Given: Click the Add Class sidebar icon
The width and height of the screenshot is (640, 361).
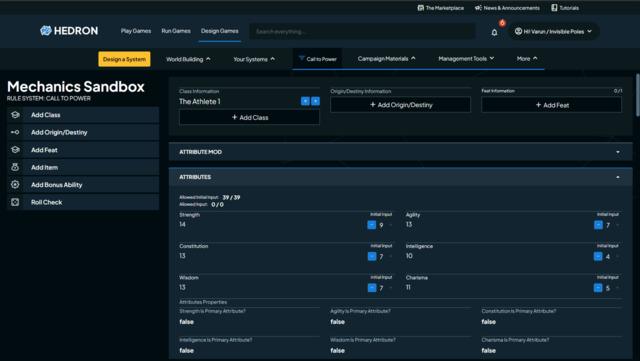Looking at the screenshot, I should (15, 115).
